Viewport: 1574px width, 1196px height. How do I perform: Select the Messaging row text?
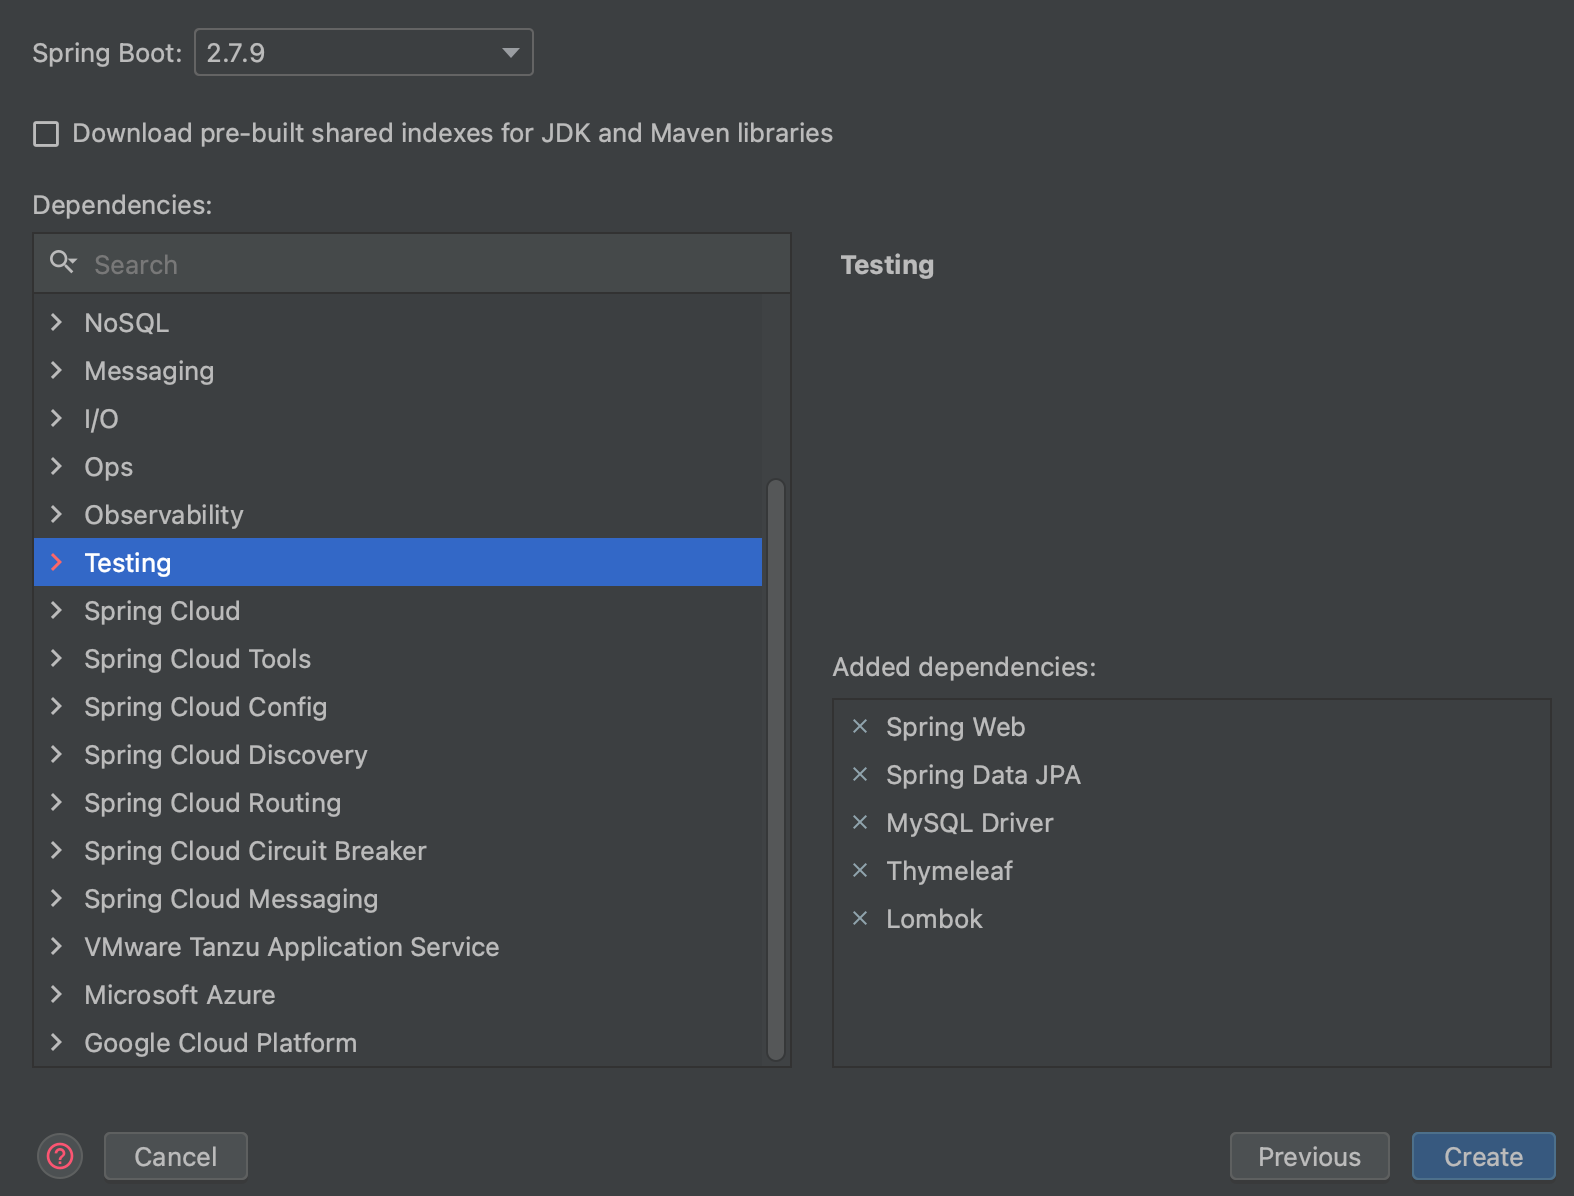pyautogui.click(x=149, y=371)
